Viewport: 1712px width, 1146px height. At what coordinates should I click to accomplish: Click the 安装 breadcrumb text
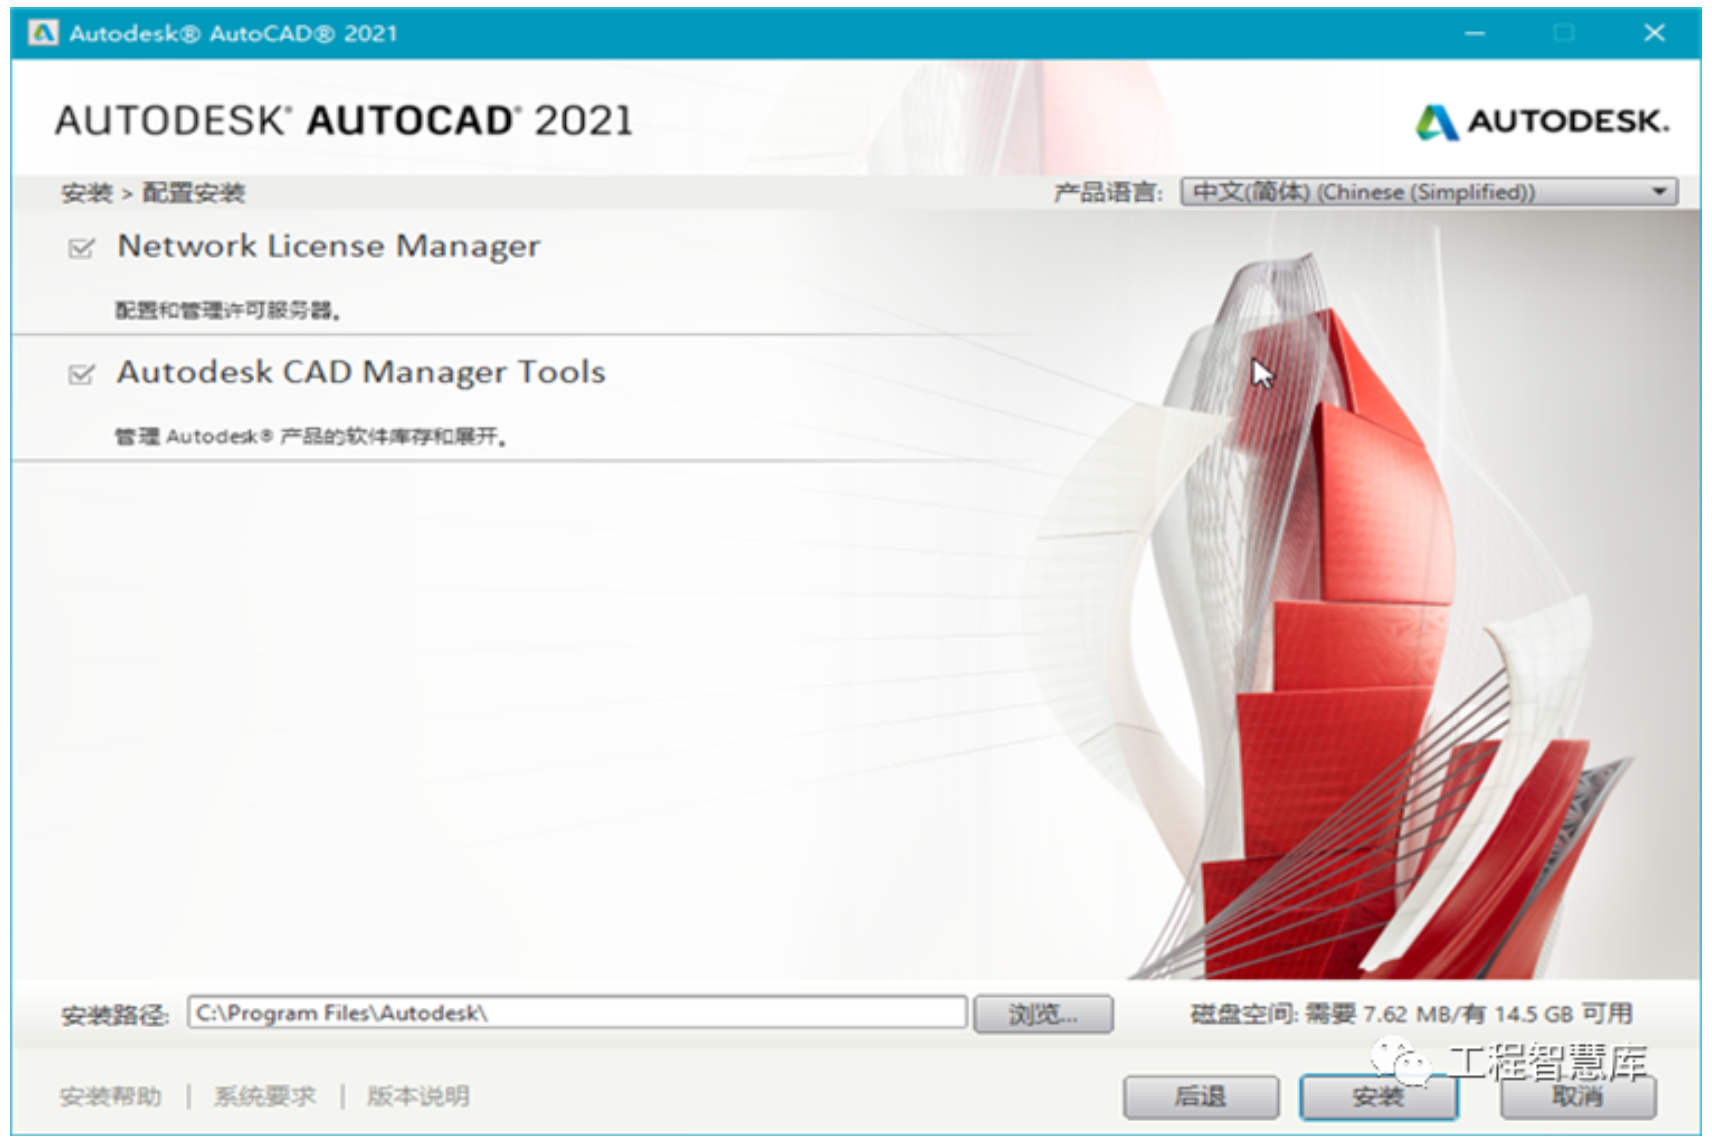(x=86, y=193)
